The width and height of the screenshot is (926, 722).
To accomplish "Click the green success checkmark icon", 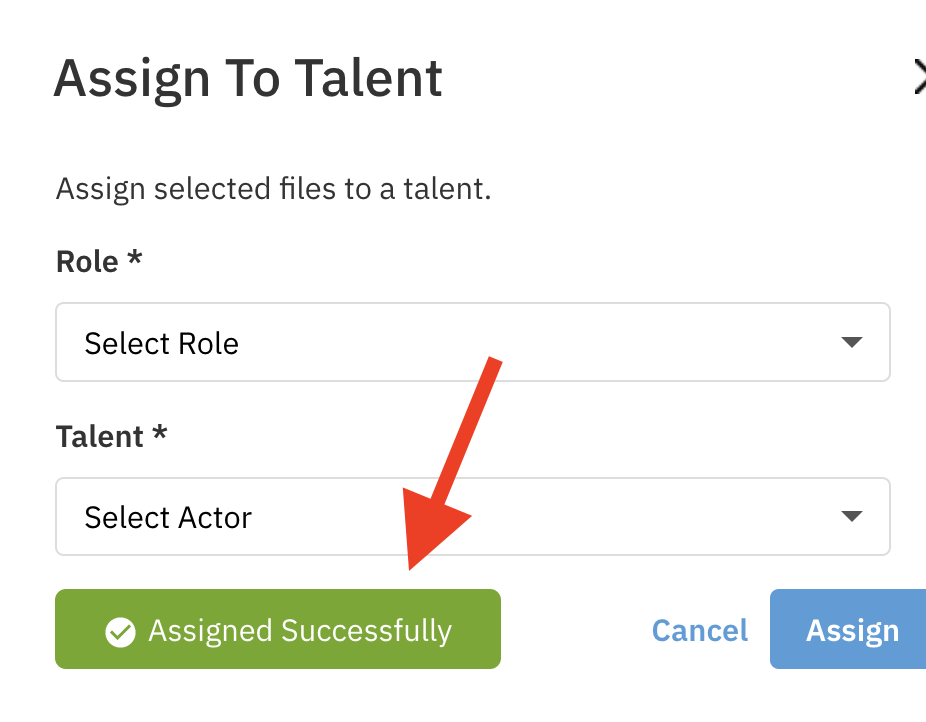I will click(121, 632).
